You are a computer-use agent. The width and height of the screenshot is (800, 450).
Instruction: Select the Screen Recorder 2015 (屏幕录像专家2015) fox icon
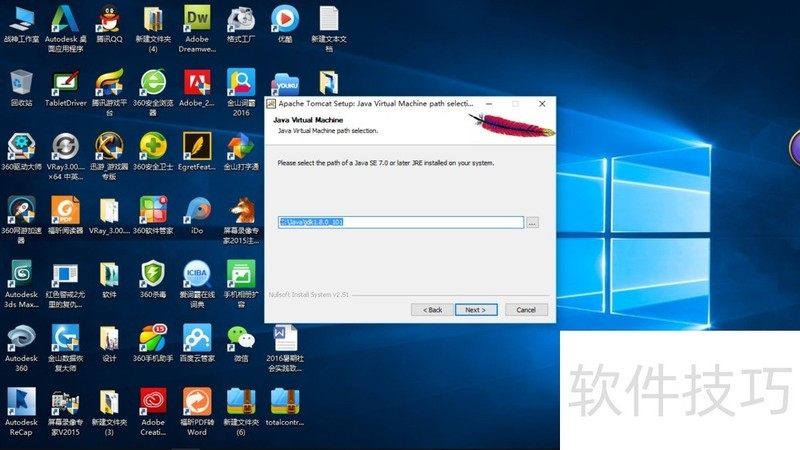pyautogui.click(x=241, y=211)
